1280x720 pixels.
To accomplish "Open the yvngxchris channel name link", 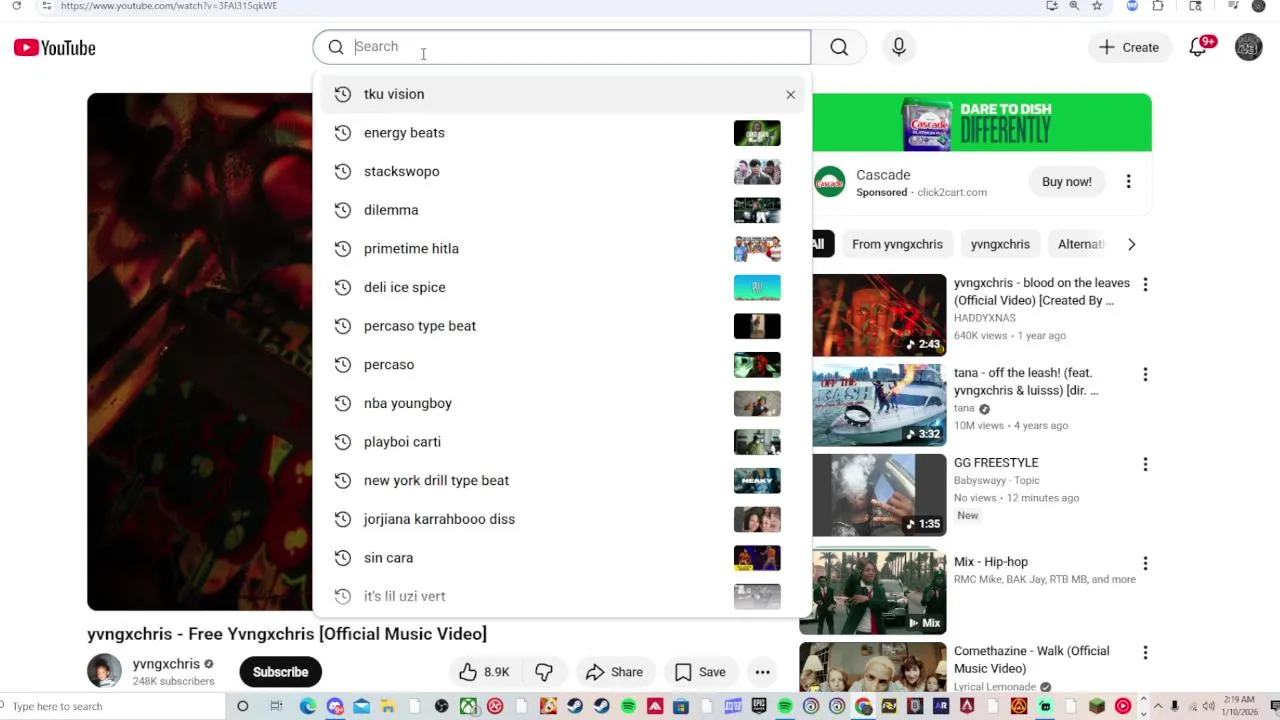I will pyautogui.click(x=166, y=664).
